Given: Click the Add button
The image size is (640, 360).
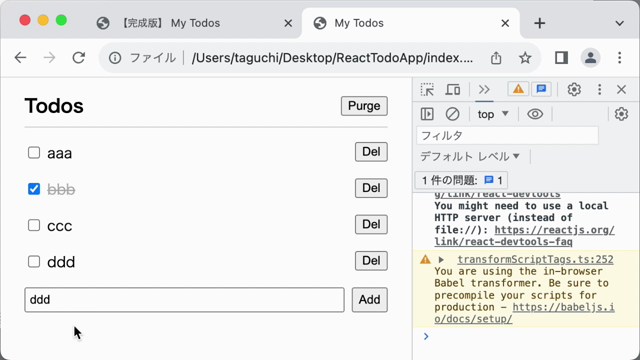Looking at the screenshot, I should tap(369, 300).
